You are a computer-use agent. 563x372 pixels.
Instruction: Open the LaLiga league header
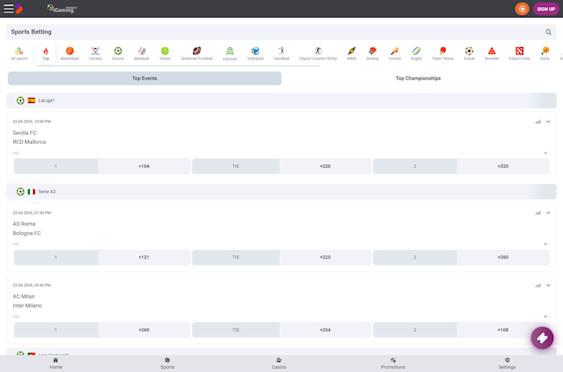coord(282,101)
